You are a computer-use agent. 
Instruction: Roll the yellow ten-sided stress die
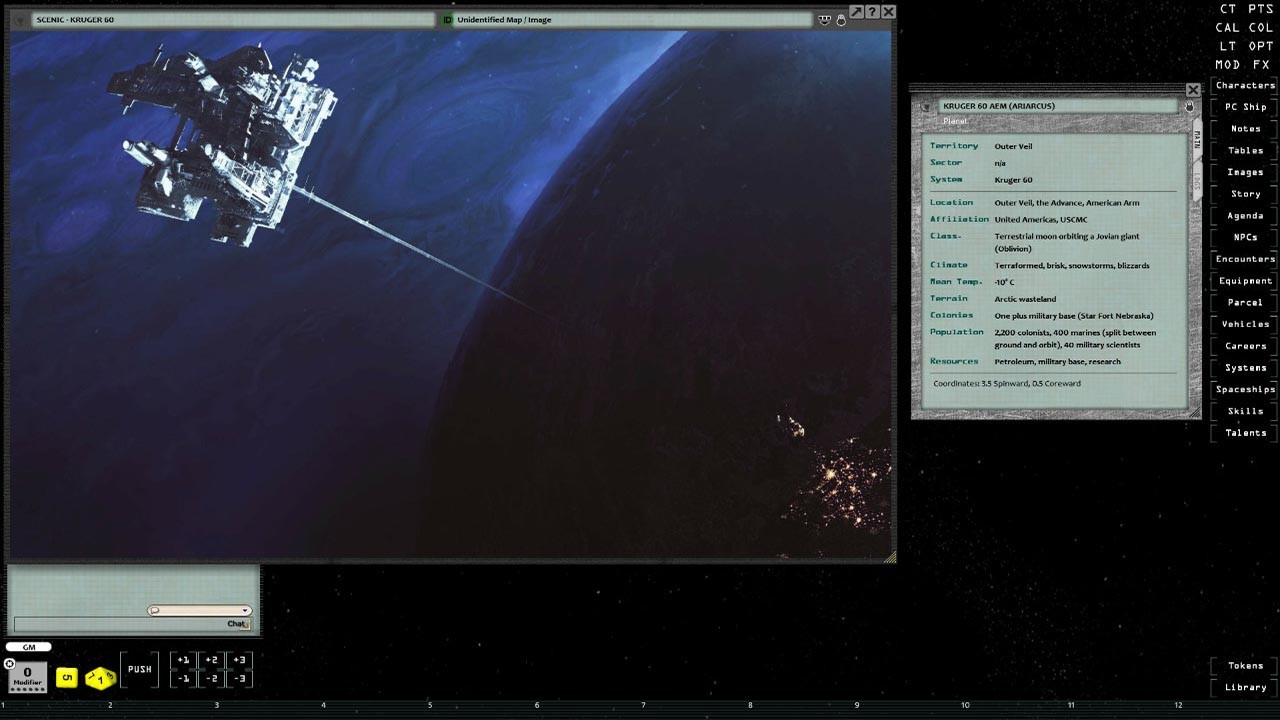click(99, 678)
